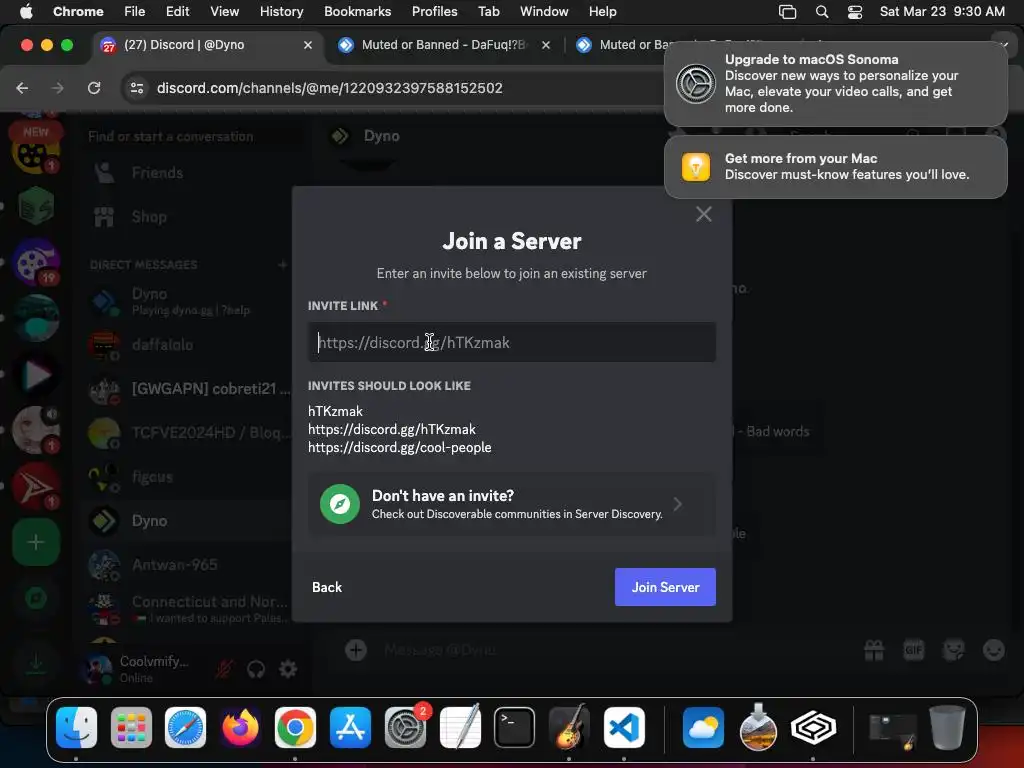
Task: Open Control Center in menu bar
Action: pyautogui.click(x=854, y=12)
